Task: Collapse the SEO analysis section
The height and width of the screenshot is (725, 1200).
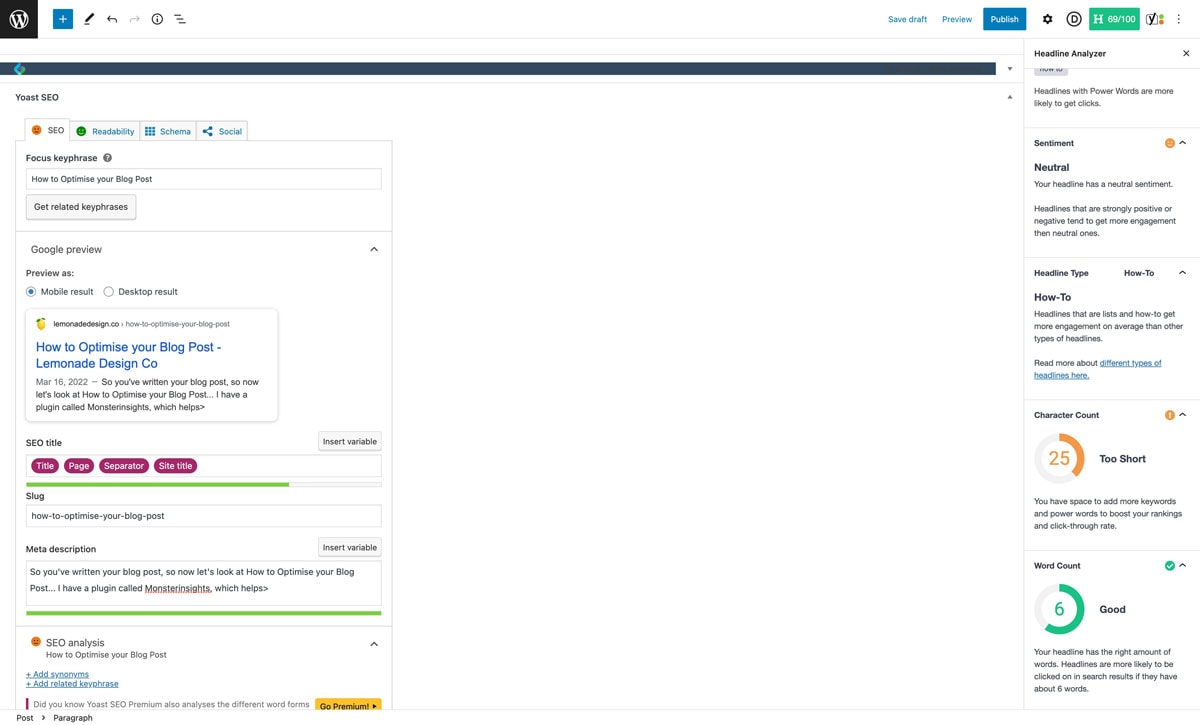Action: pos(374,644)
